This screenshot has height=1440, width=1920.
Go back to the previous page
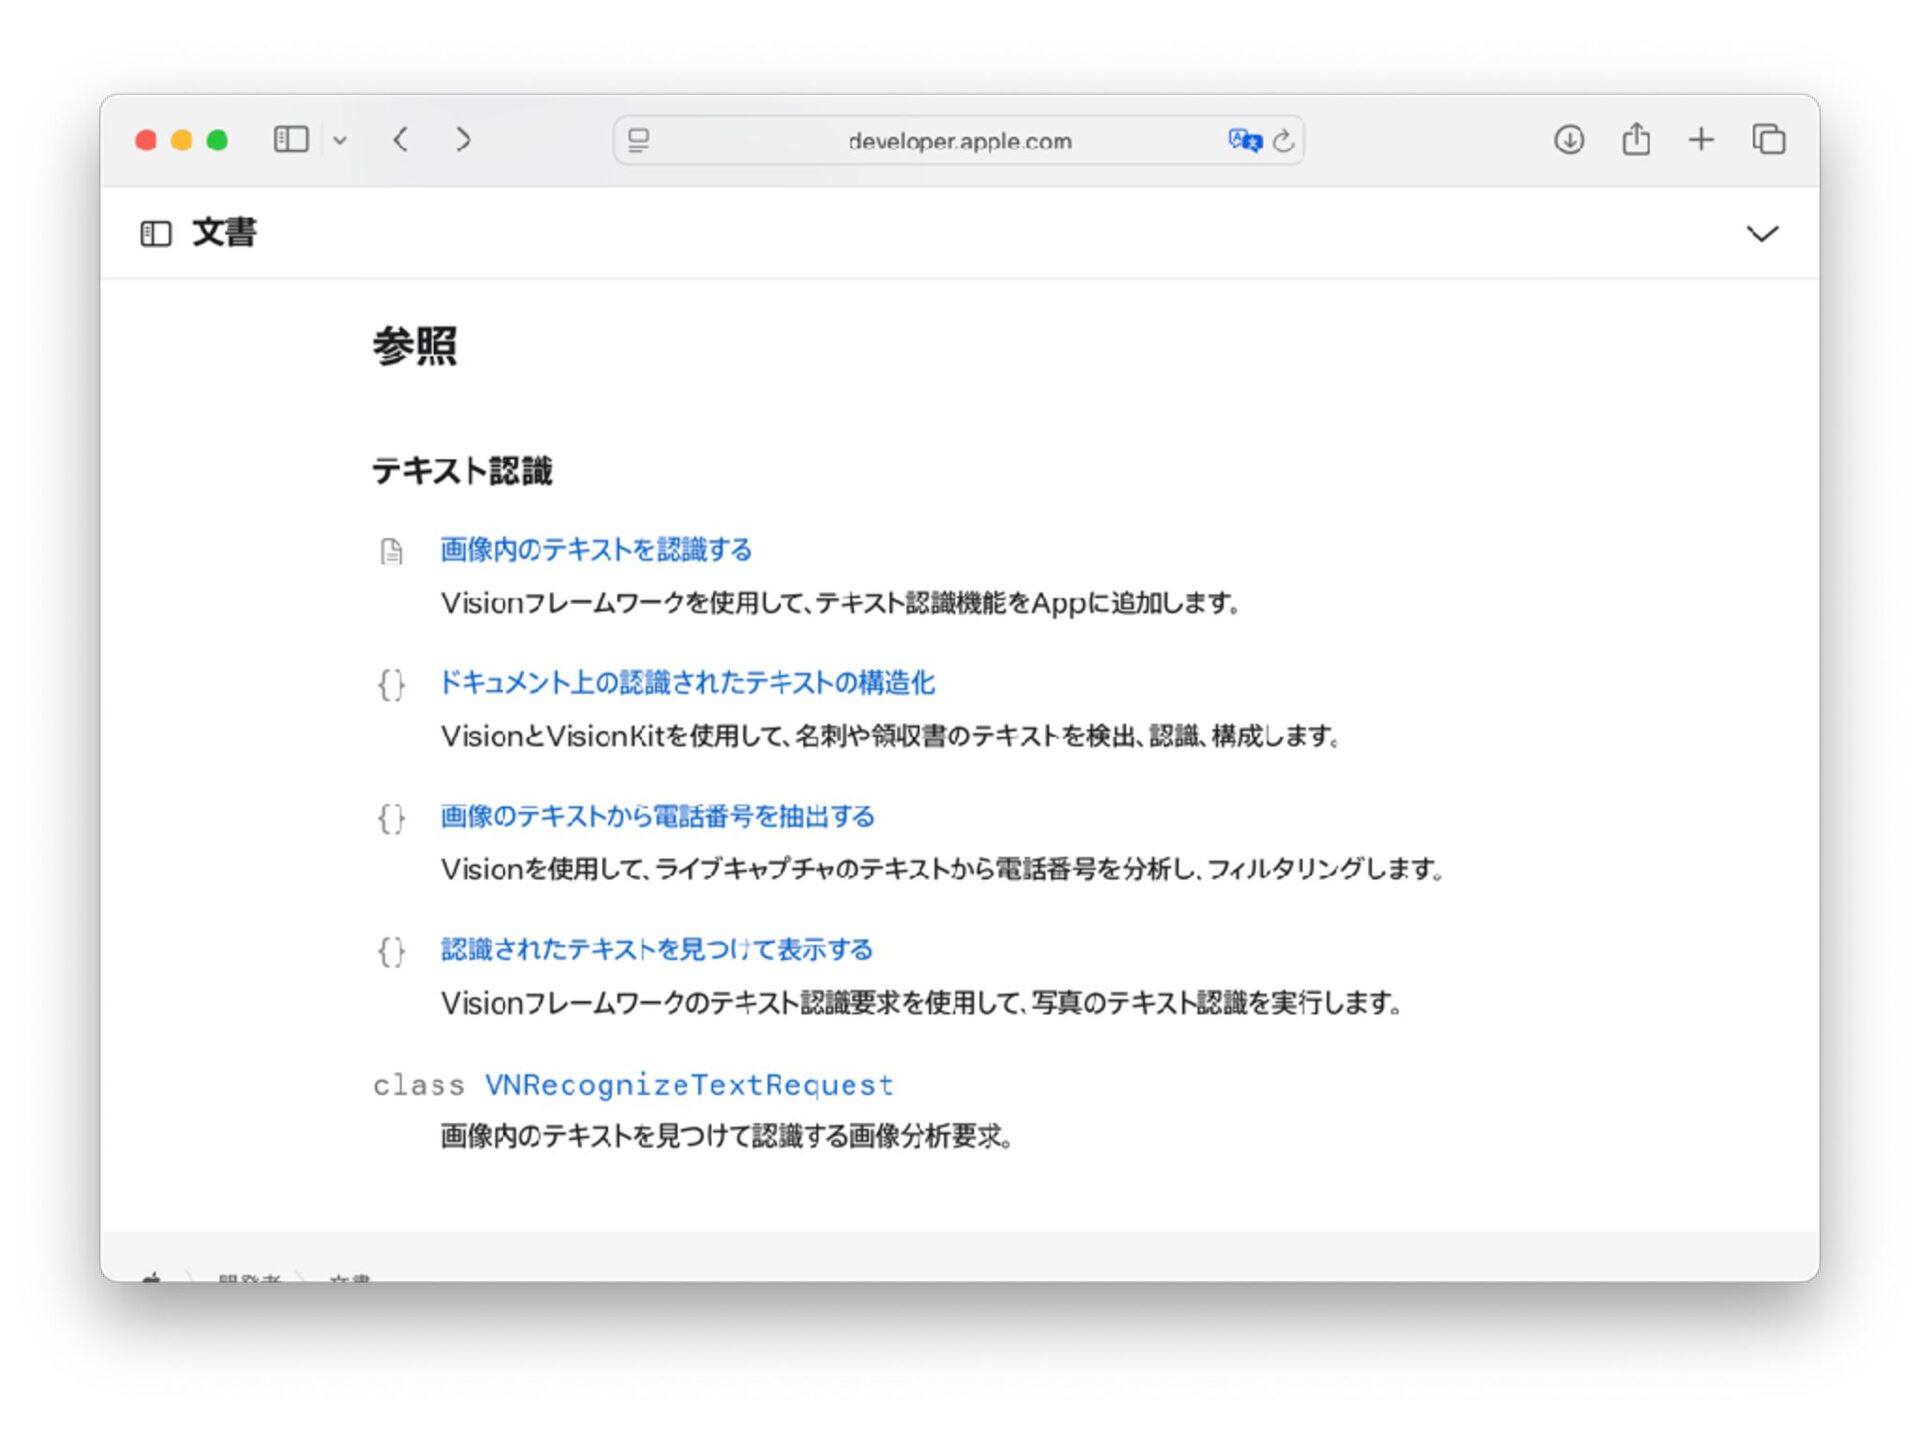[x=401, y=139]
